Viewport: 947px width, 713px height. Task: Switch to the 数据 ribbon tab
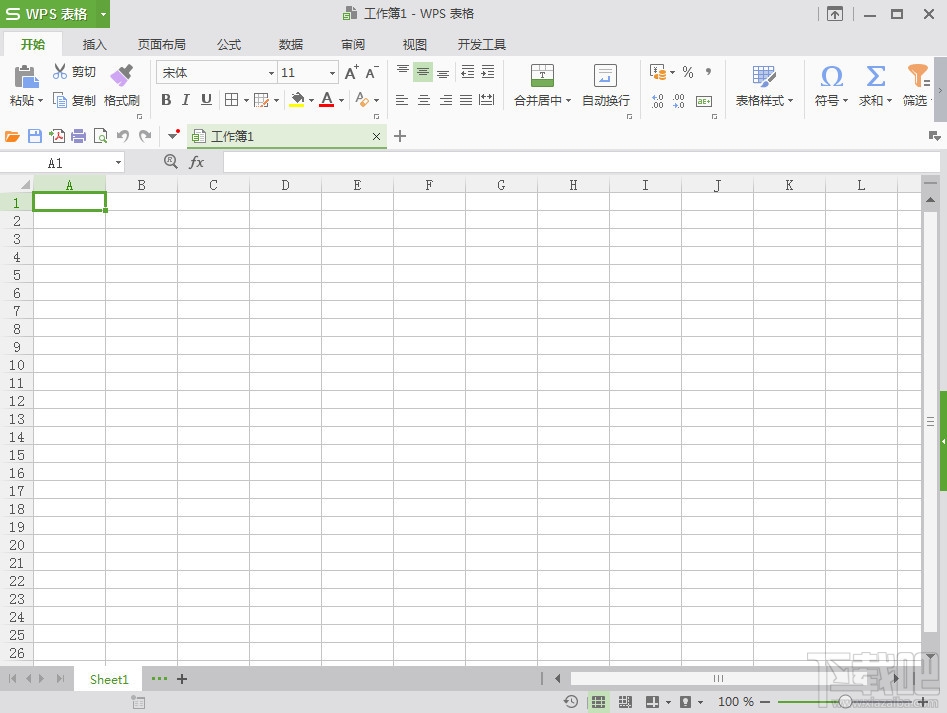[290, 44]
